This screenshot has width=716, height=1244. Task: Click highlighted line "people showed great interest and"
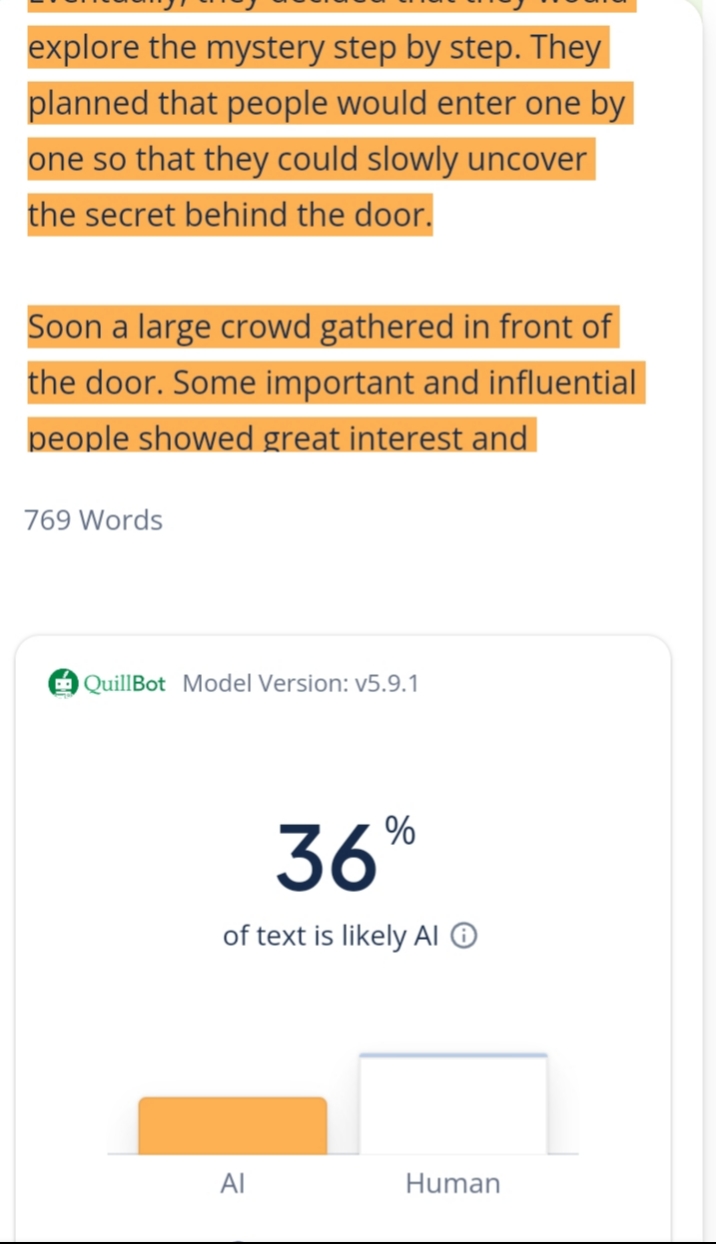coord(278,438)
